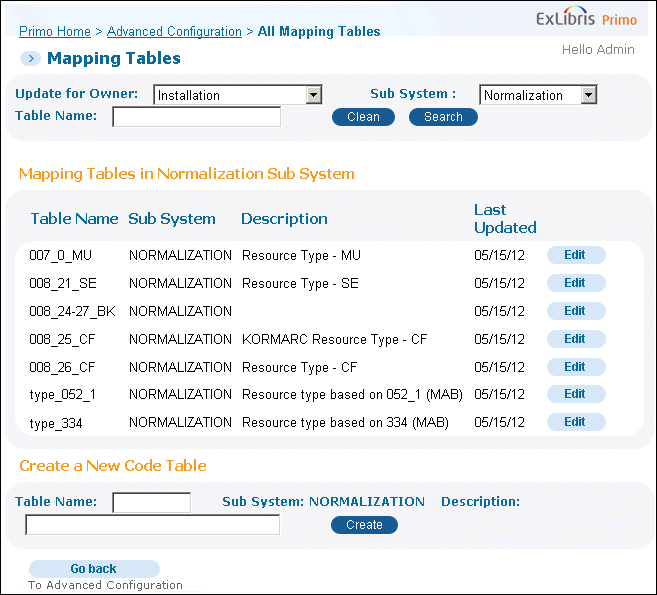Go to Primo Home breadcrumb link
Image resolution: width=657 pixels, height=595 pixels.
click(55, 31)
